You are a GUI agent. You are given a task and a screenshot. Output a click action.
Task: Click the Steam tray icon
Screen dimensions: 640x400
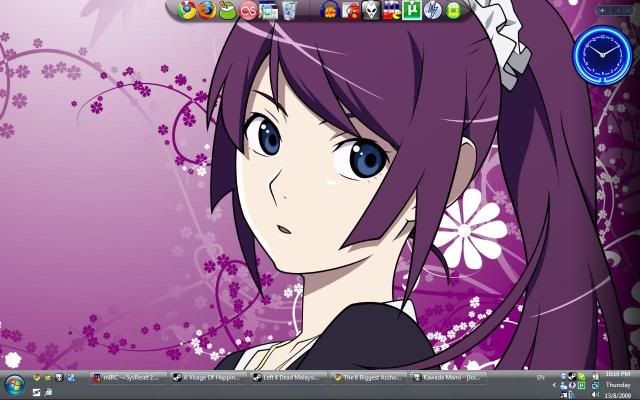572,376
